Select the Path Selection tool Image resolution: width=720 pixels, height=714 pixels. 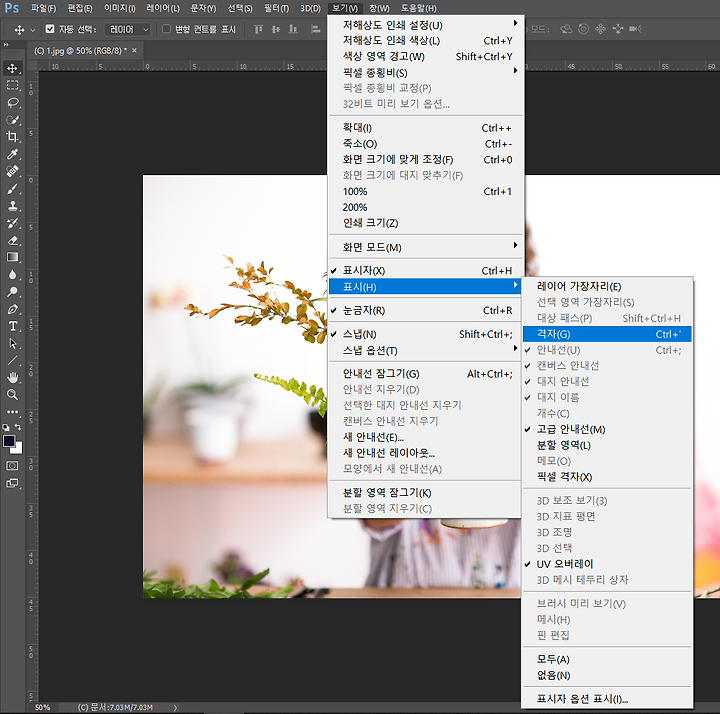12,343
